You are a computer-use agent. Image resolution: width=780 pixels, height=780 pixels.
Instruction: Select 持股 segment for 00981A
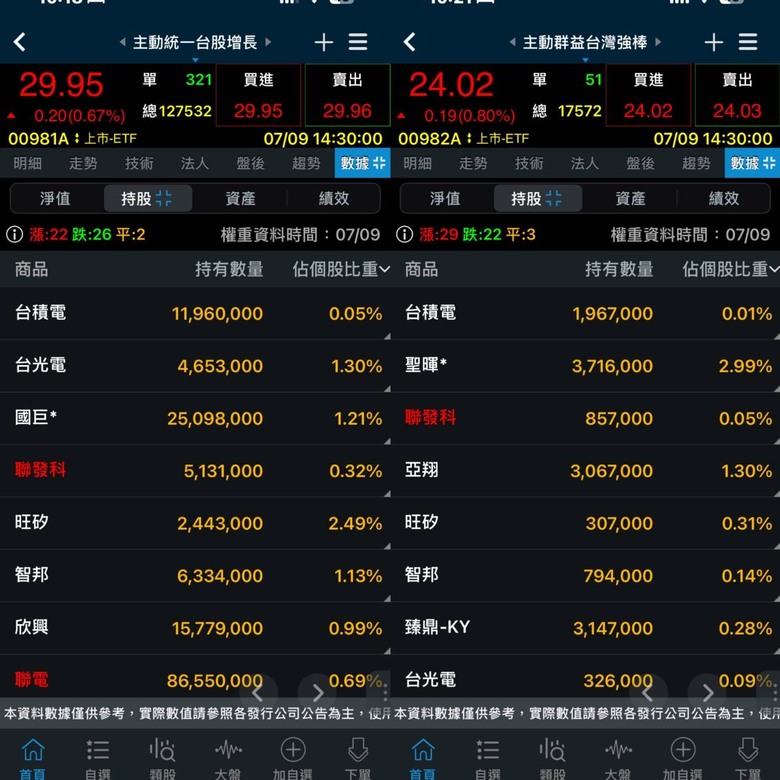pos(148,198)
